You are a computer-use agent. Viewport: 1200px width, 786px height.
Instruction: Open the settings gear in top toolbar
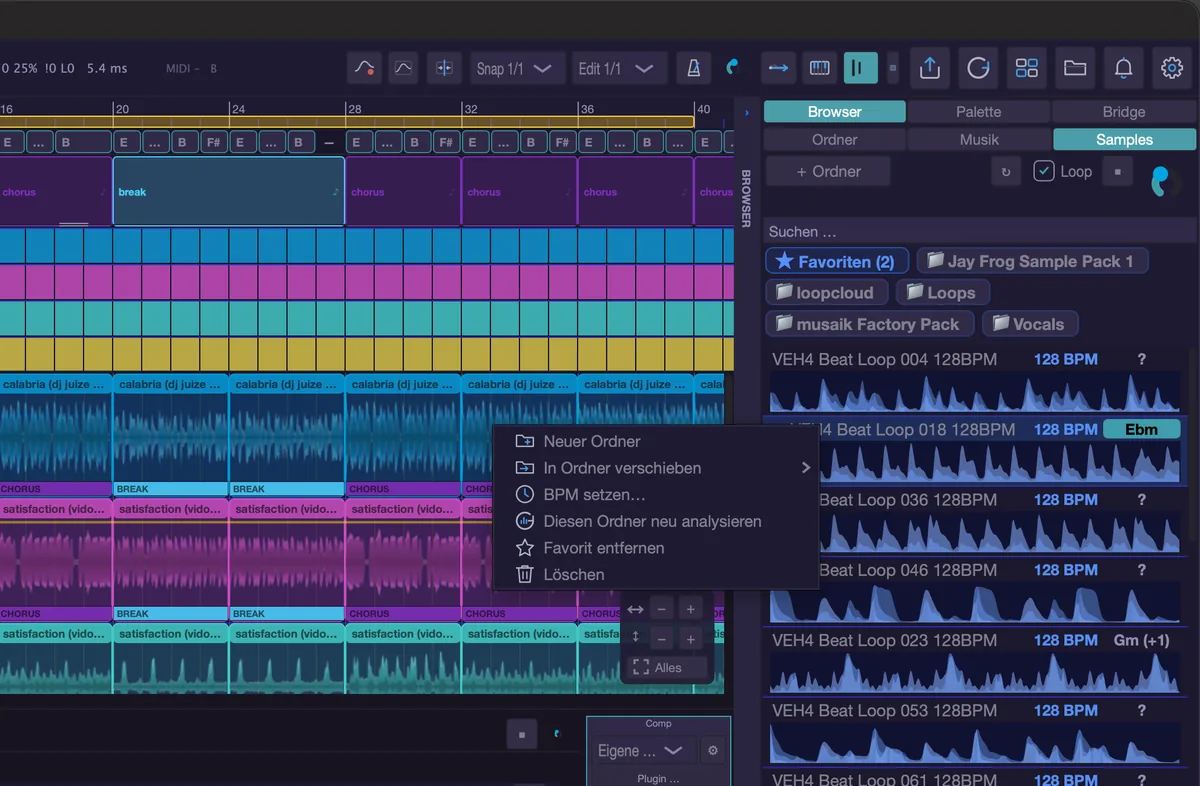[1172, 68]
